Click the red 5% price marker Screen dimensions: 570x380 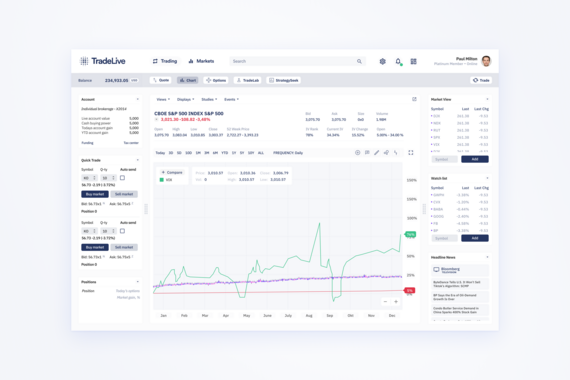410,291
